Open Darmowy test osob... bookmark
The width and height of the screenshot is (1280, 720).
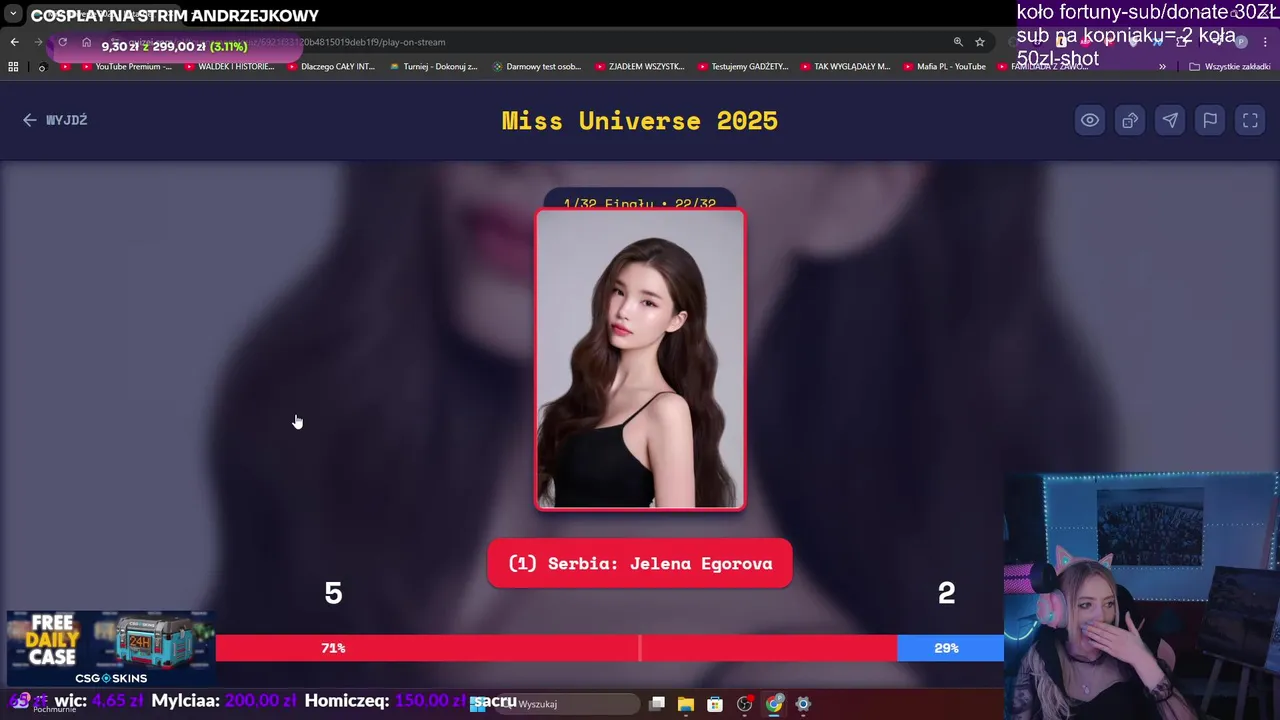537,67
